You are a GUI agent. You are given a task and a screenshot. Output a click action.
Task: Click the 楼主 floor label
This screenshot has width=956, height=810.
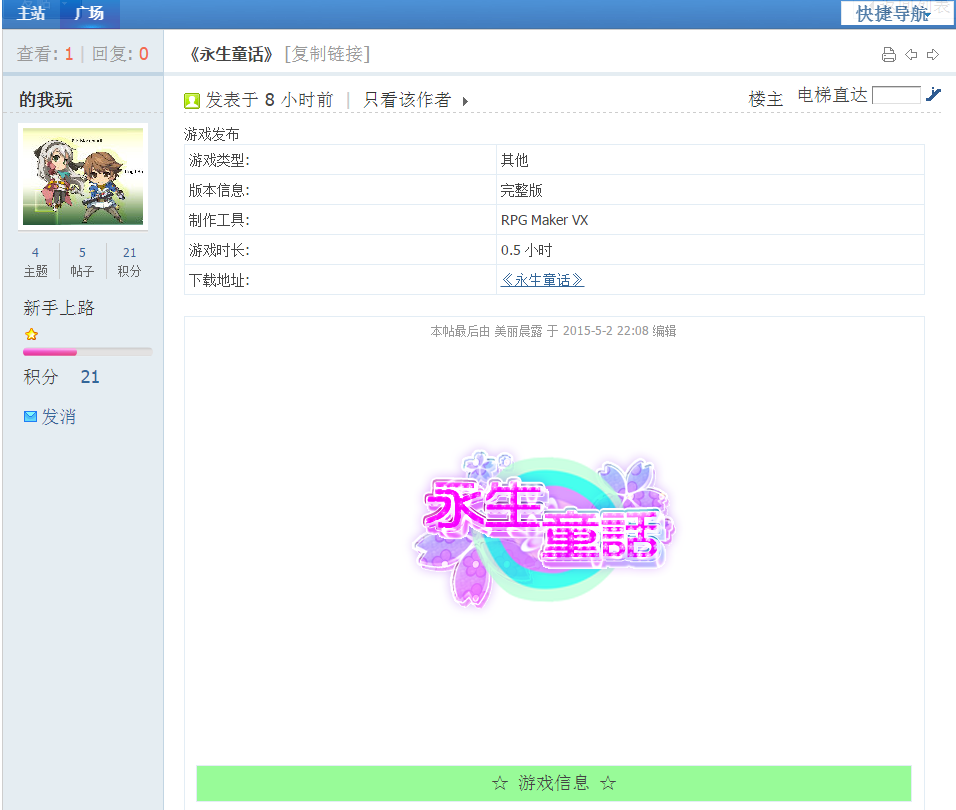[x=765, y=99]
